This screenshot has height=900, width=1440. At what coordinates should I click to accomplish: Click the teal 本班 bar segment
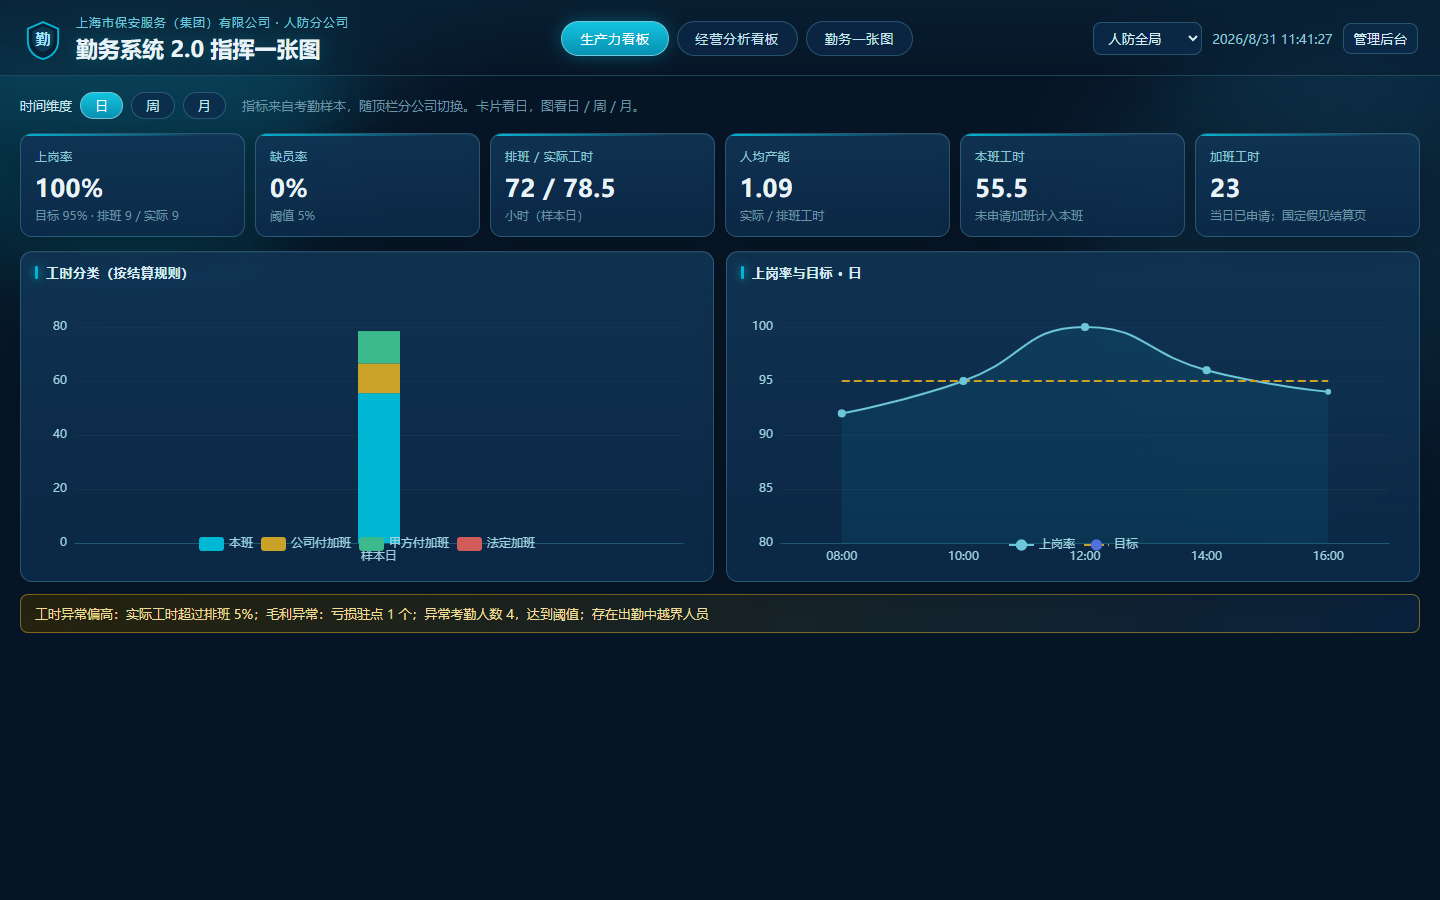click(379, 468)
